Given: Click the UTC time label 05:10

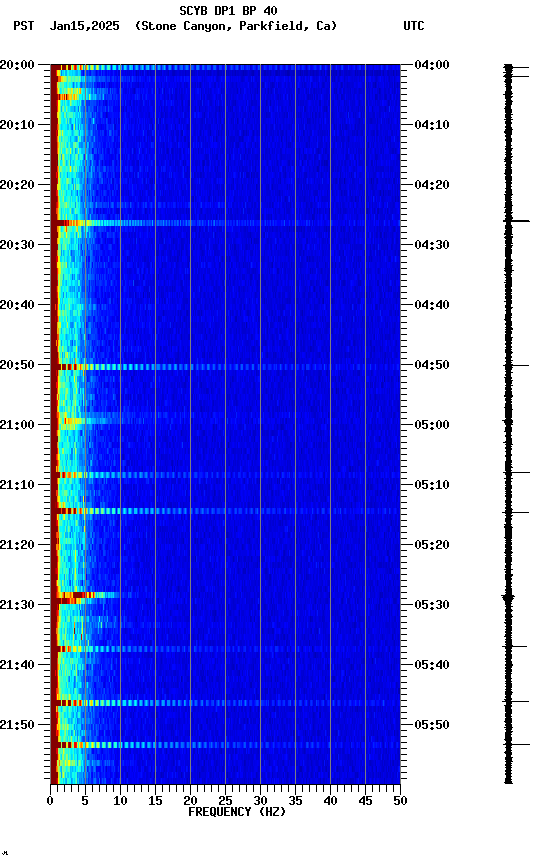Looking at the screenshot, I should 432,485.
